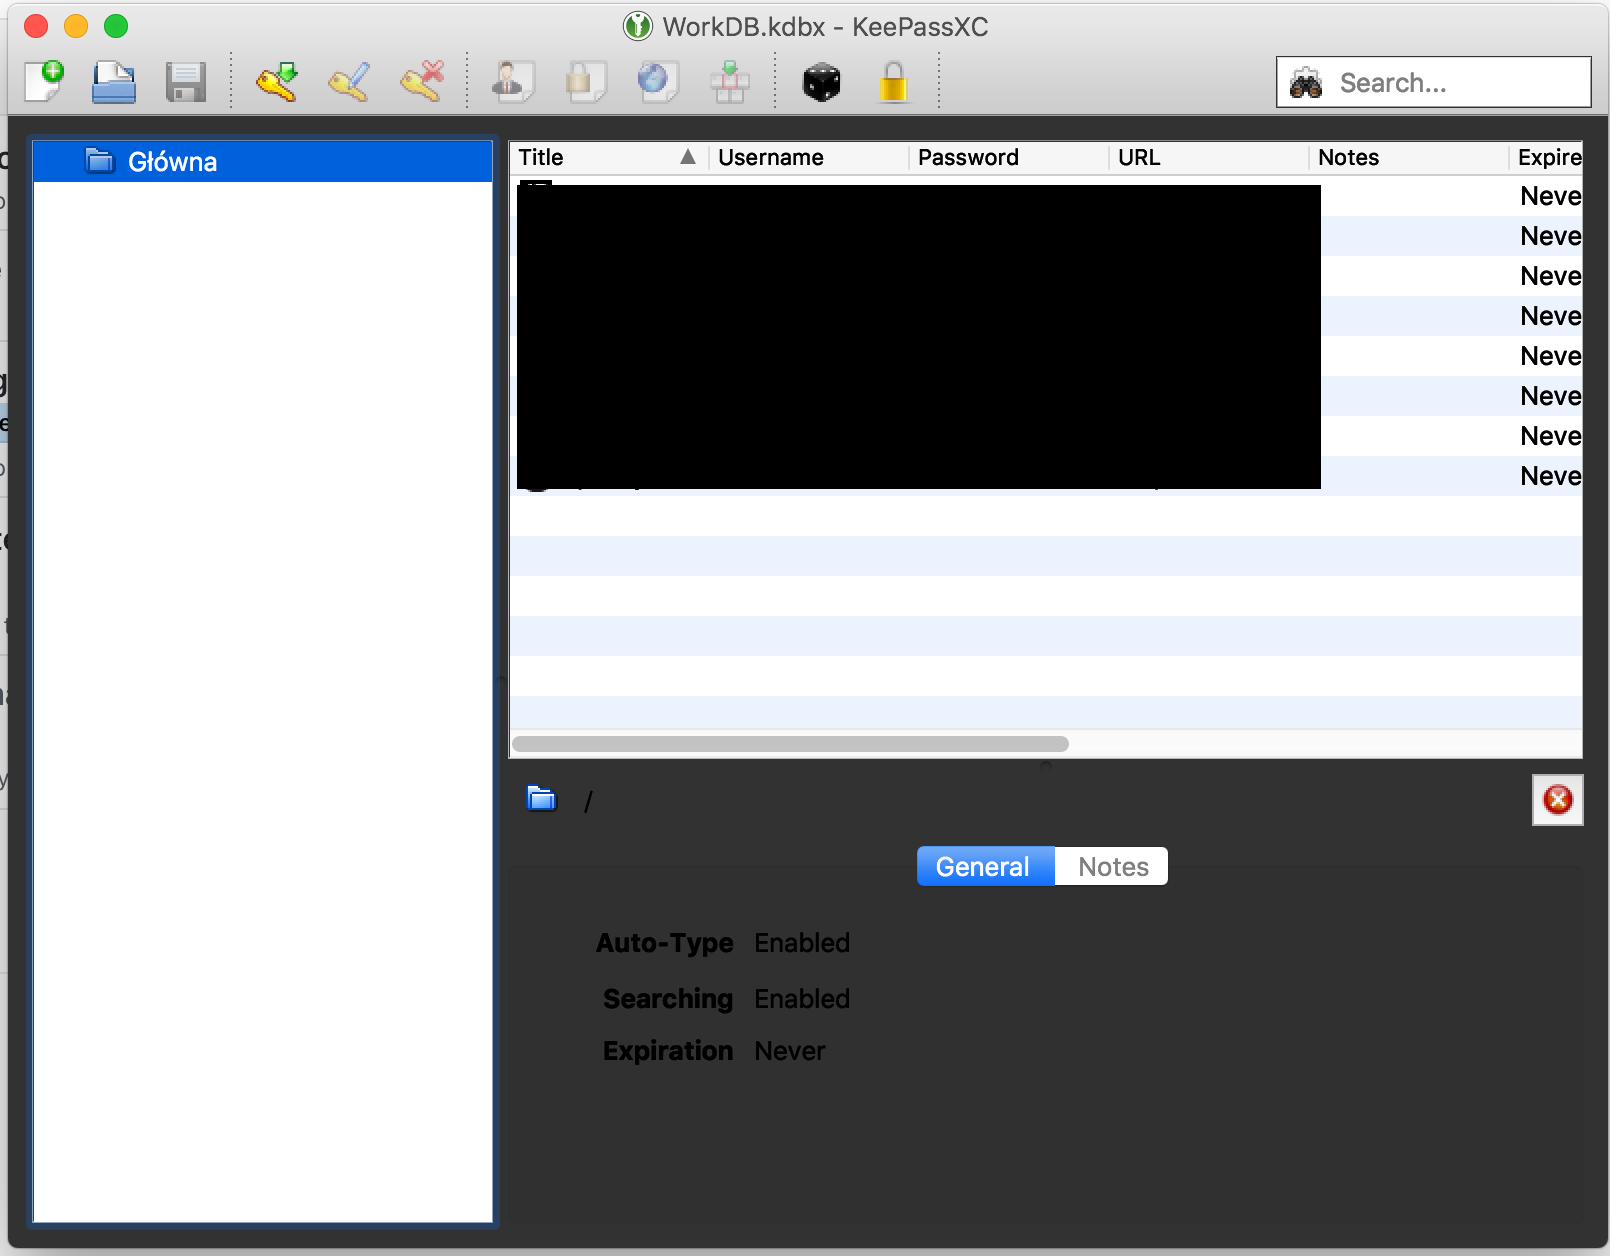
Task: Open an existing database via folder icon
Action: point(114,81)
